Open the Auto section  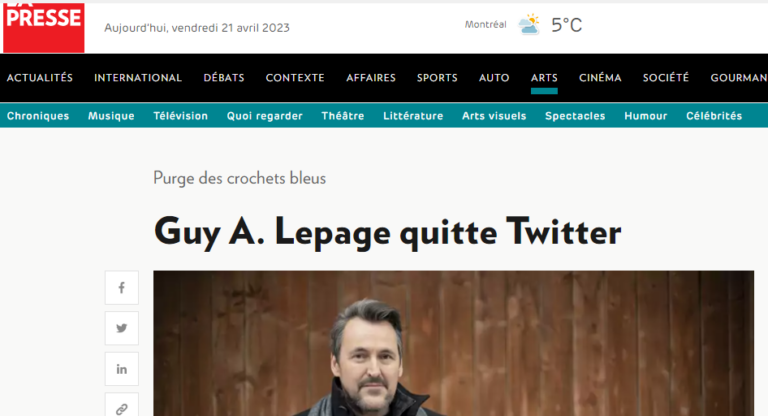[494, 78]
